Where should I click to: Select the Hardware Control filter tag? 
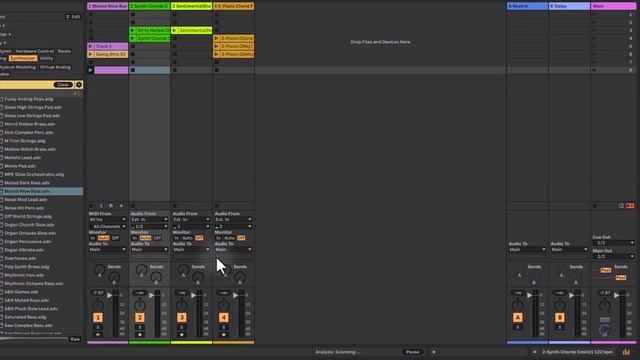point(35,51)
